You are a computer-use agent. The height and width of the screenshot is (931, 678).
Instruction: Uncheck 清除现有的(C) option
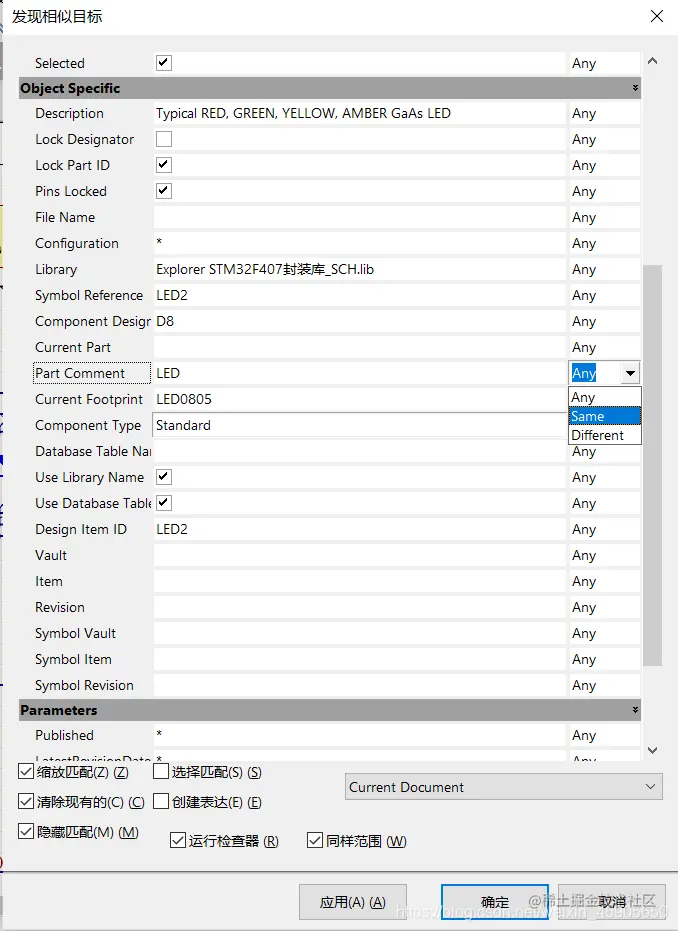tap(26, 802)
